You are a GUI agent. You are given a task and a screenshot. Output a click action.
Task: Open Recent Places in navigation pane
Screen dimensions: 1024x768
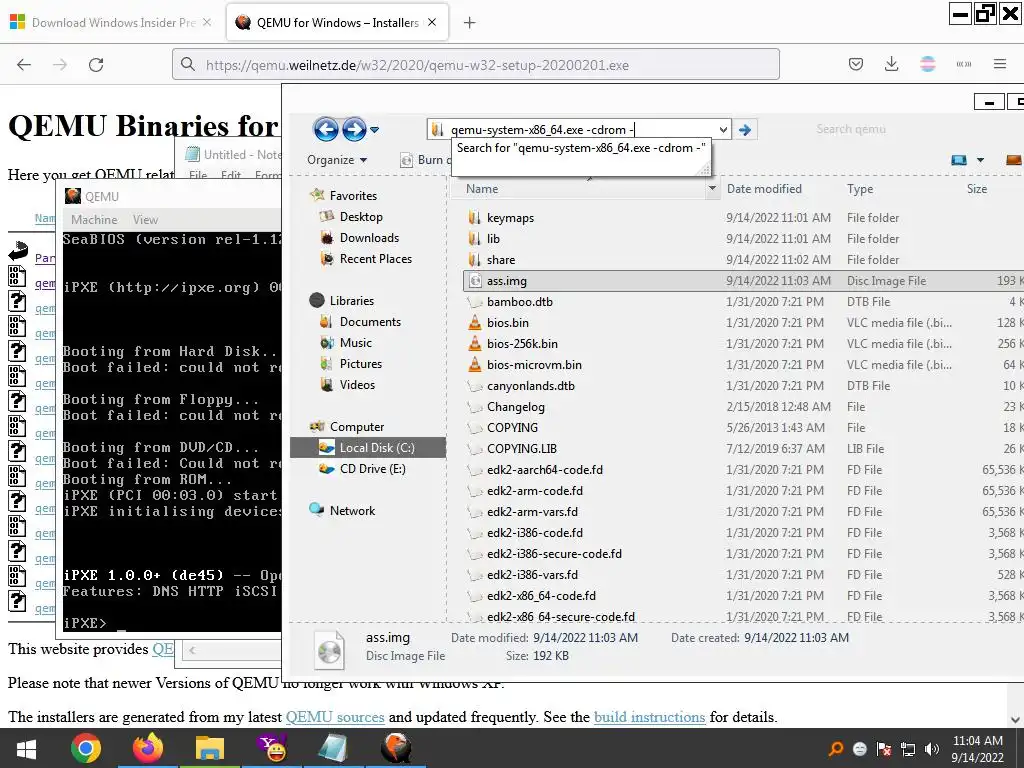coord(376,259)
